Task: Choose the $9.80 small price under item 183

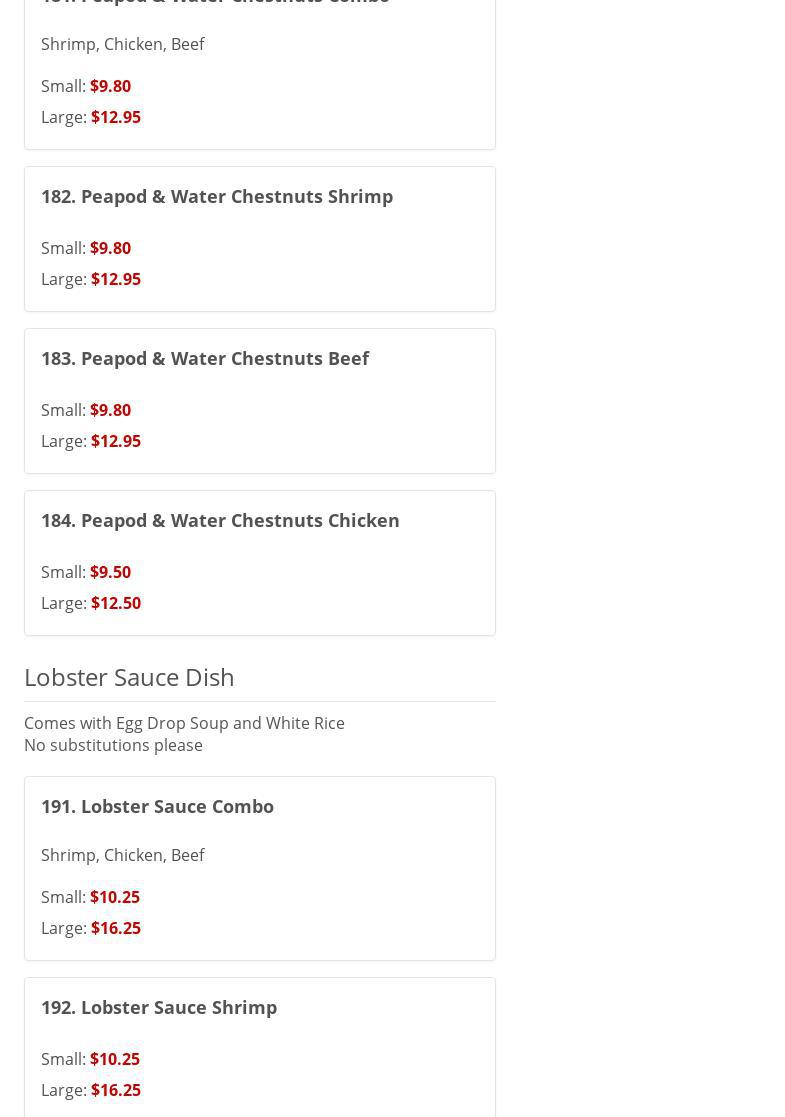Action: click(x=110, y=410)
